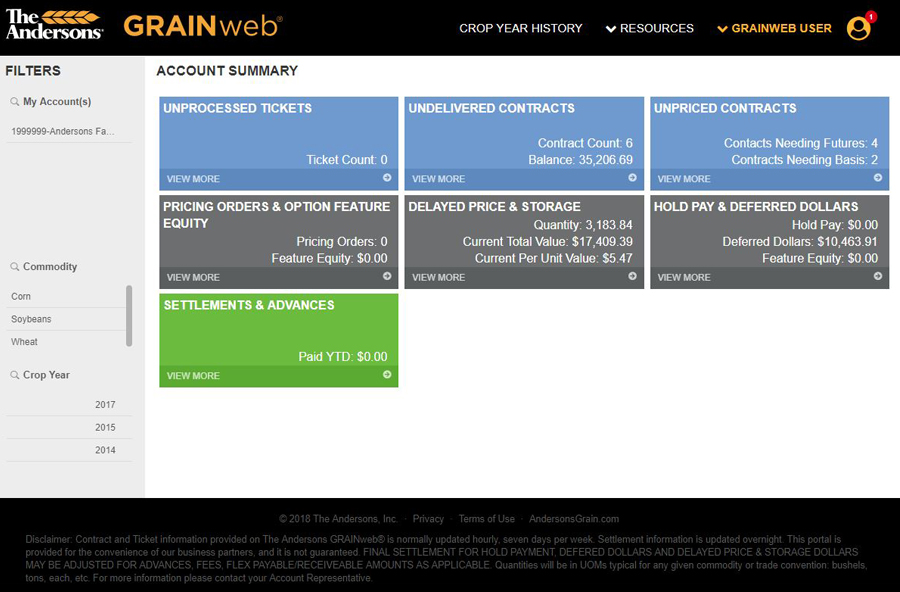Filter by Corn commodity

65,296
